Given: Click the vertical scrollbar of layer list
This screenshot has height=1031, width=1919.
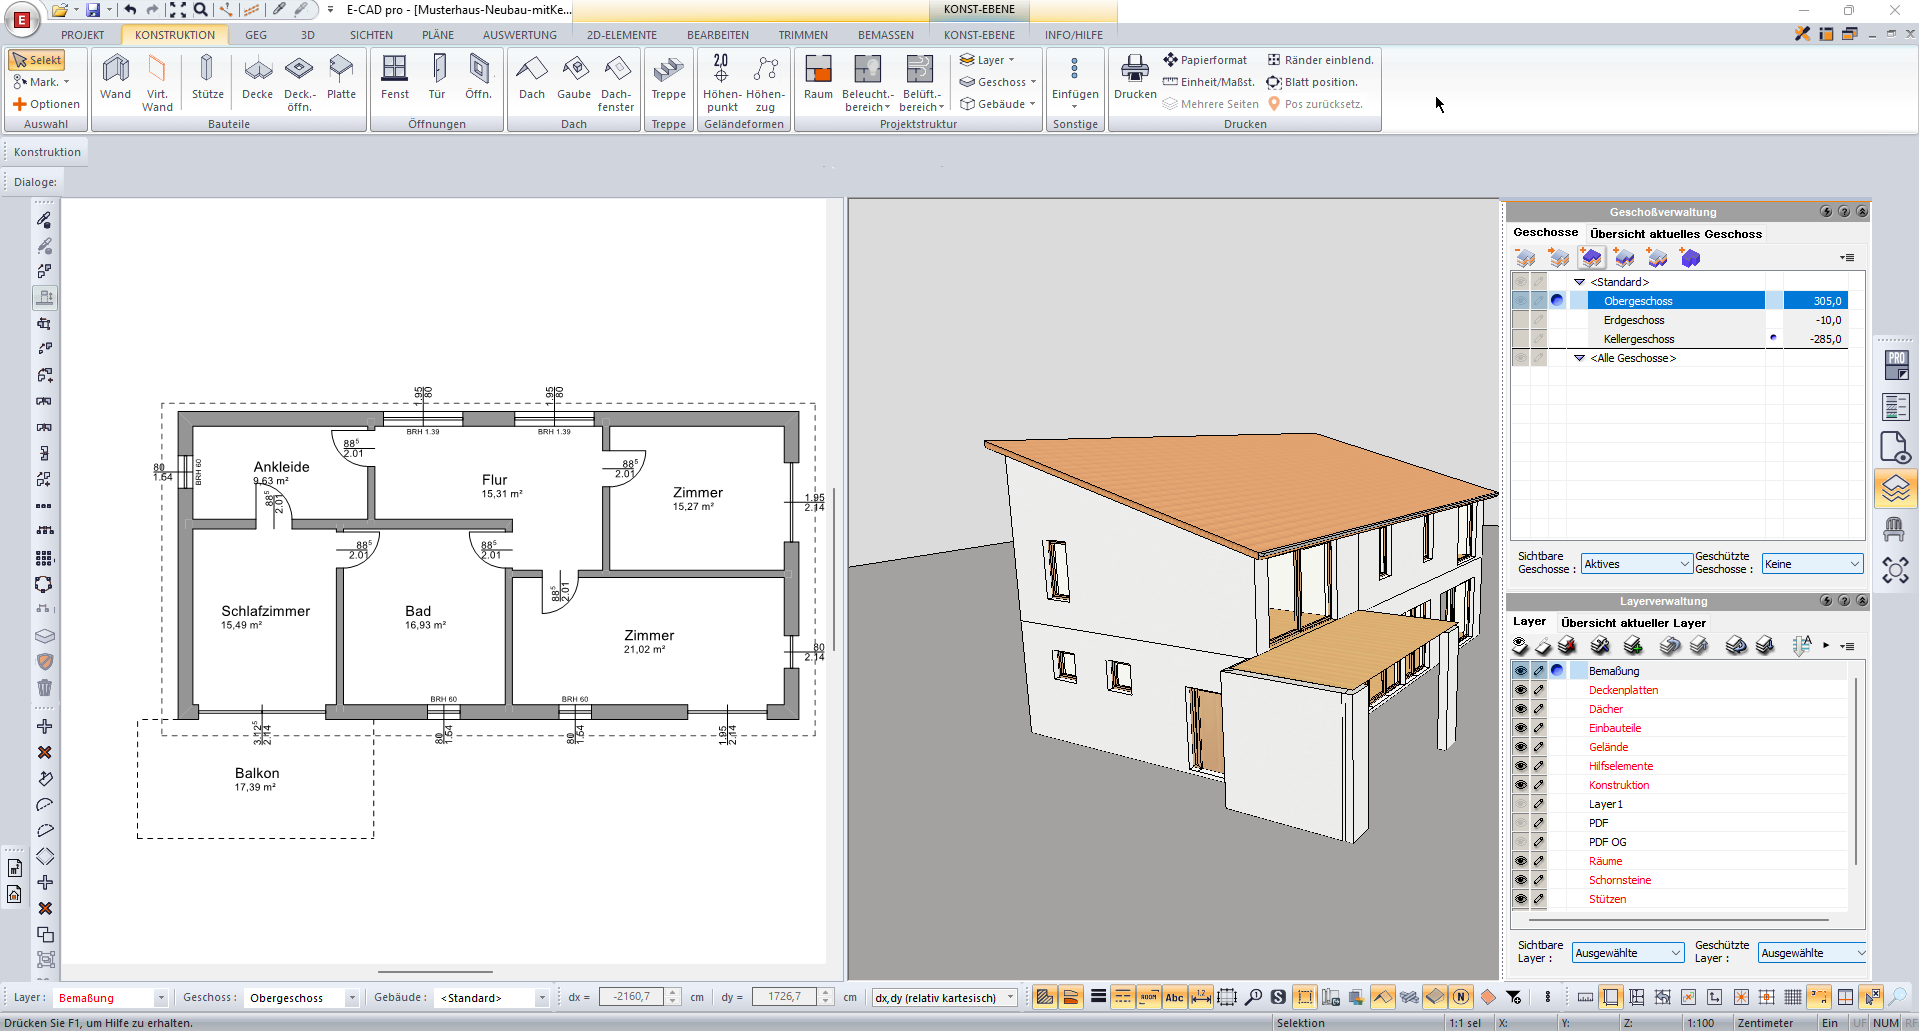Looking at the screenshot, I should pyautogui.click(x=1856, y=770).
